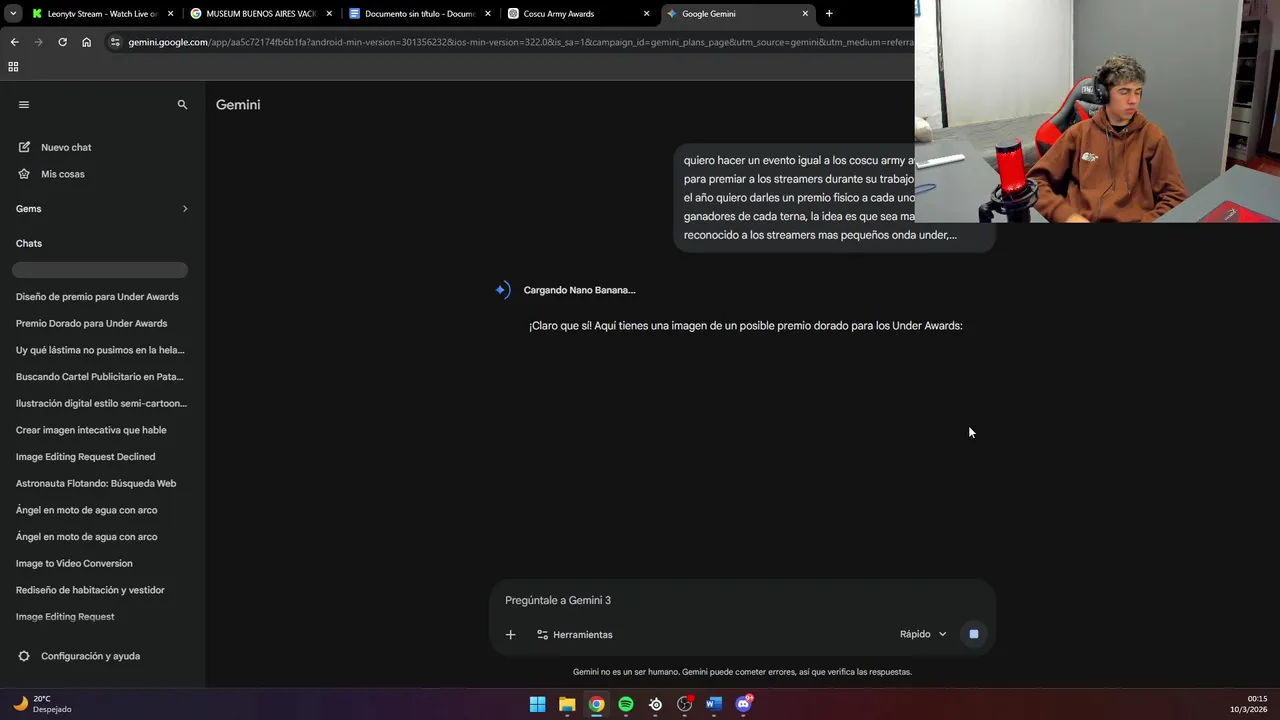Open Mis cosas in the sidebar
The width and height of the screenshot is (1280, 720).
click(62, 174)
